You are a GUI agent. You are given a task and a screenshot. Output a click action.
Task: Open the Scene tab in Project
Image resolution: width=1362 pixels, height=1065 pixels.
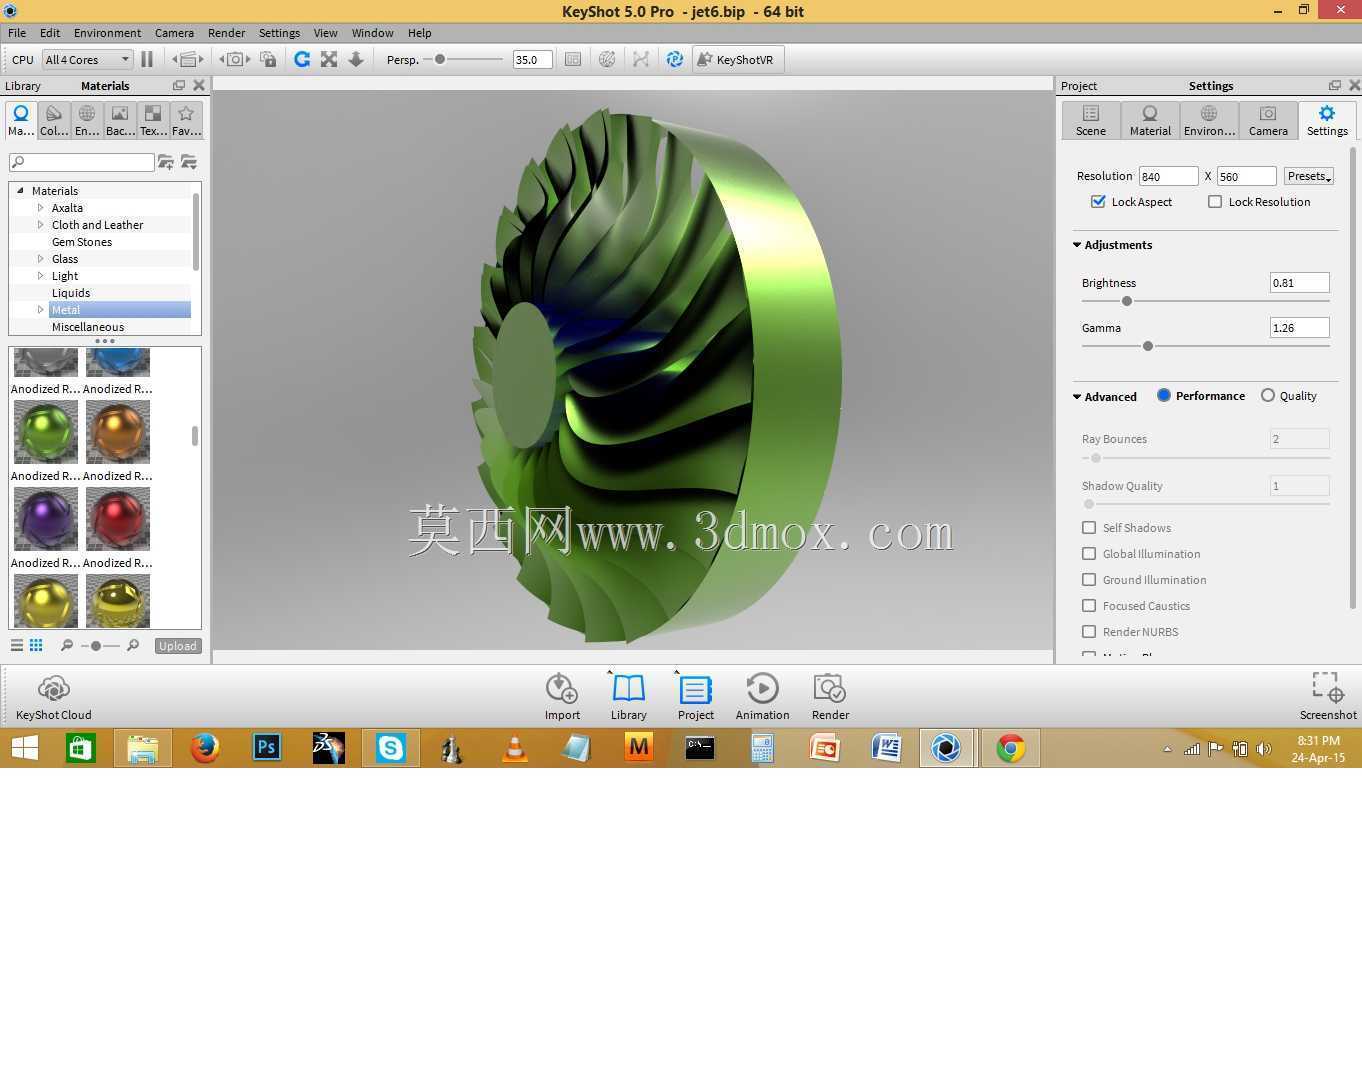tap(1091, 120)
